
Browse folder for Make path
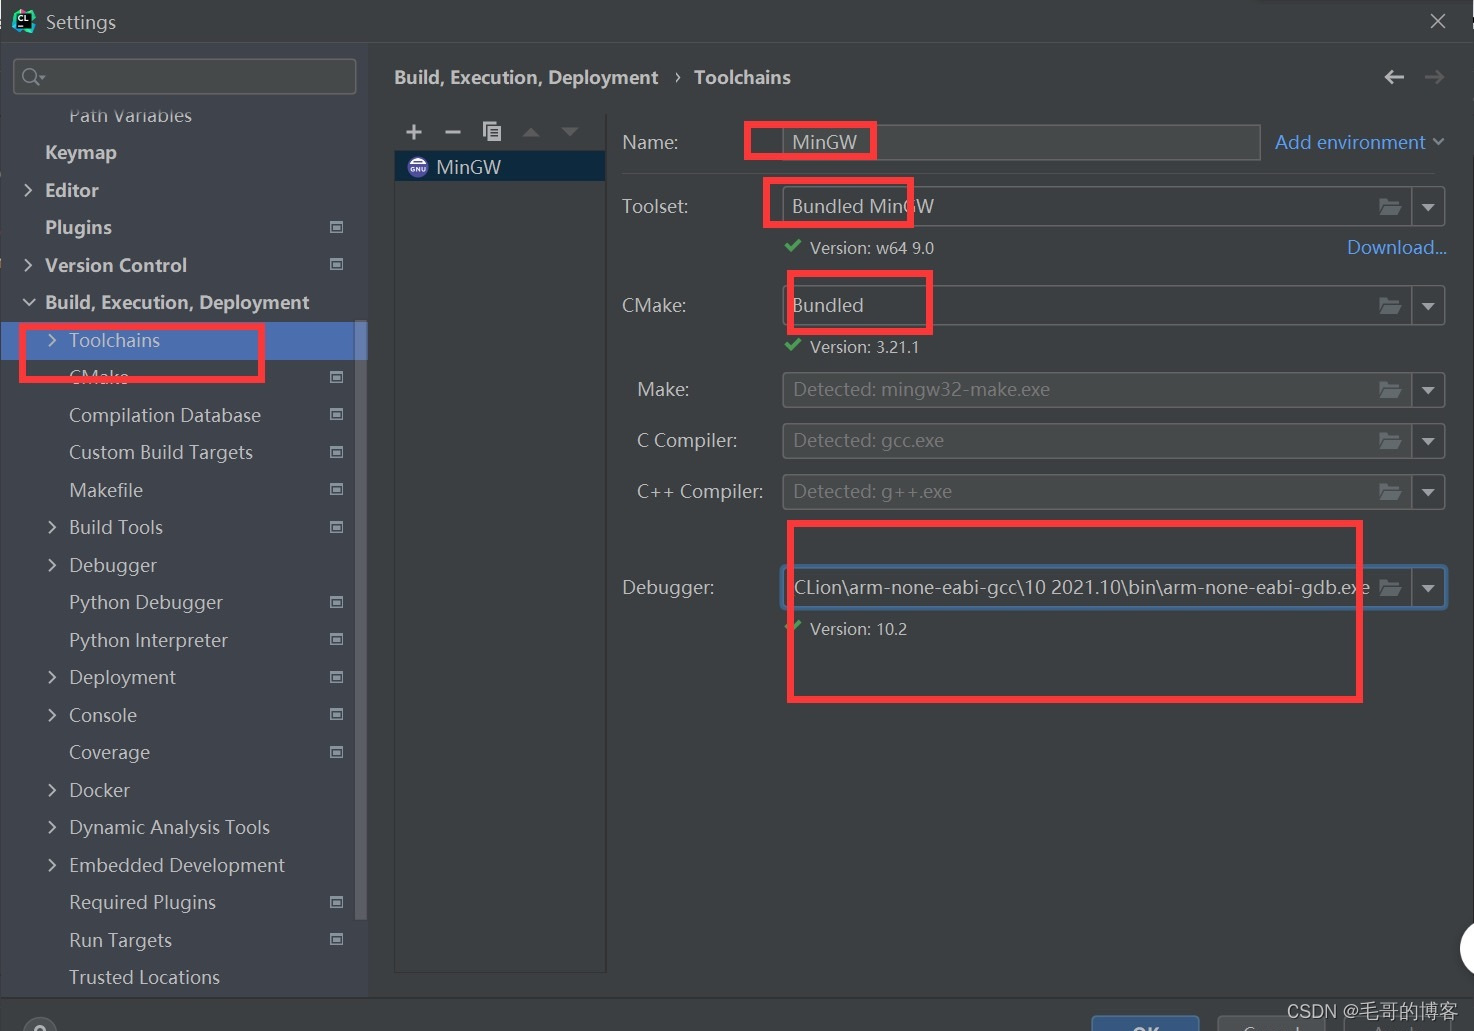click(1390, 390)
